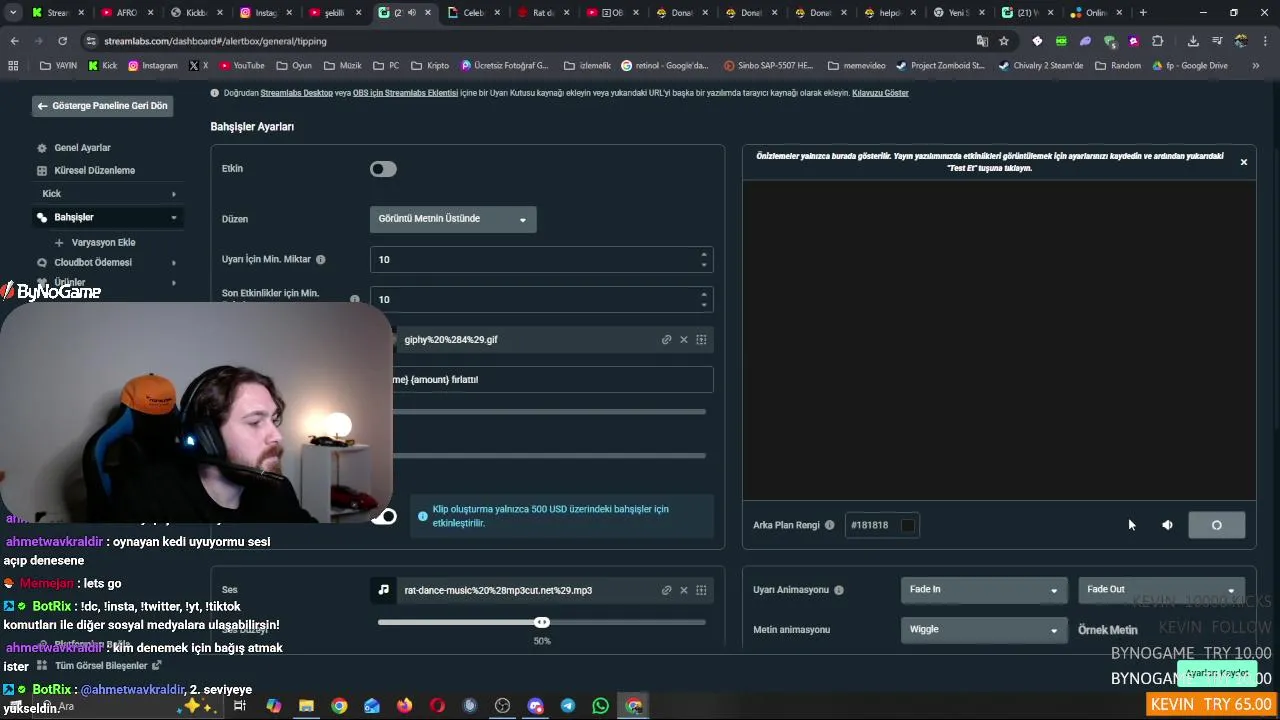This screenshot has width=1280, height=720.
Task: Open Chrome extensions puzzle icon
Action: [x=1157, y=41]
